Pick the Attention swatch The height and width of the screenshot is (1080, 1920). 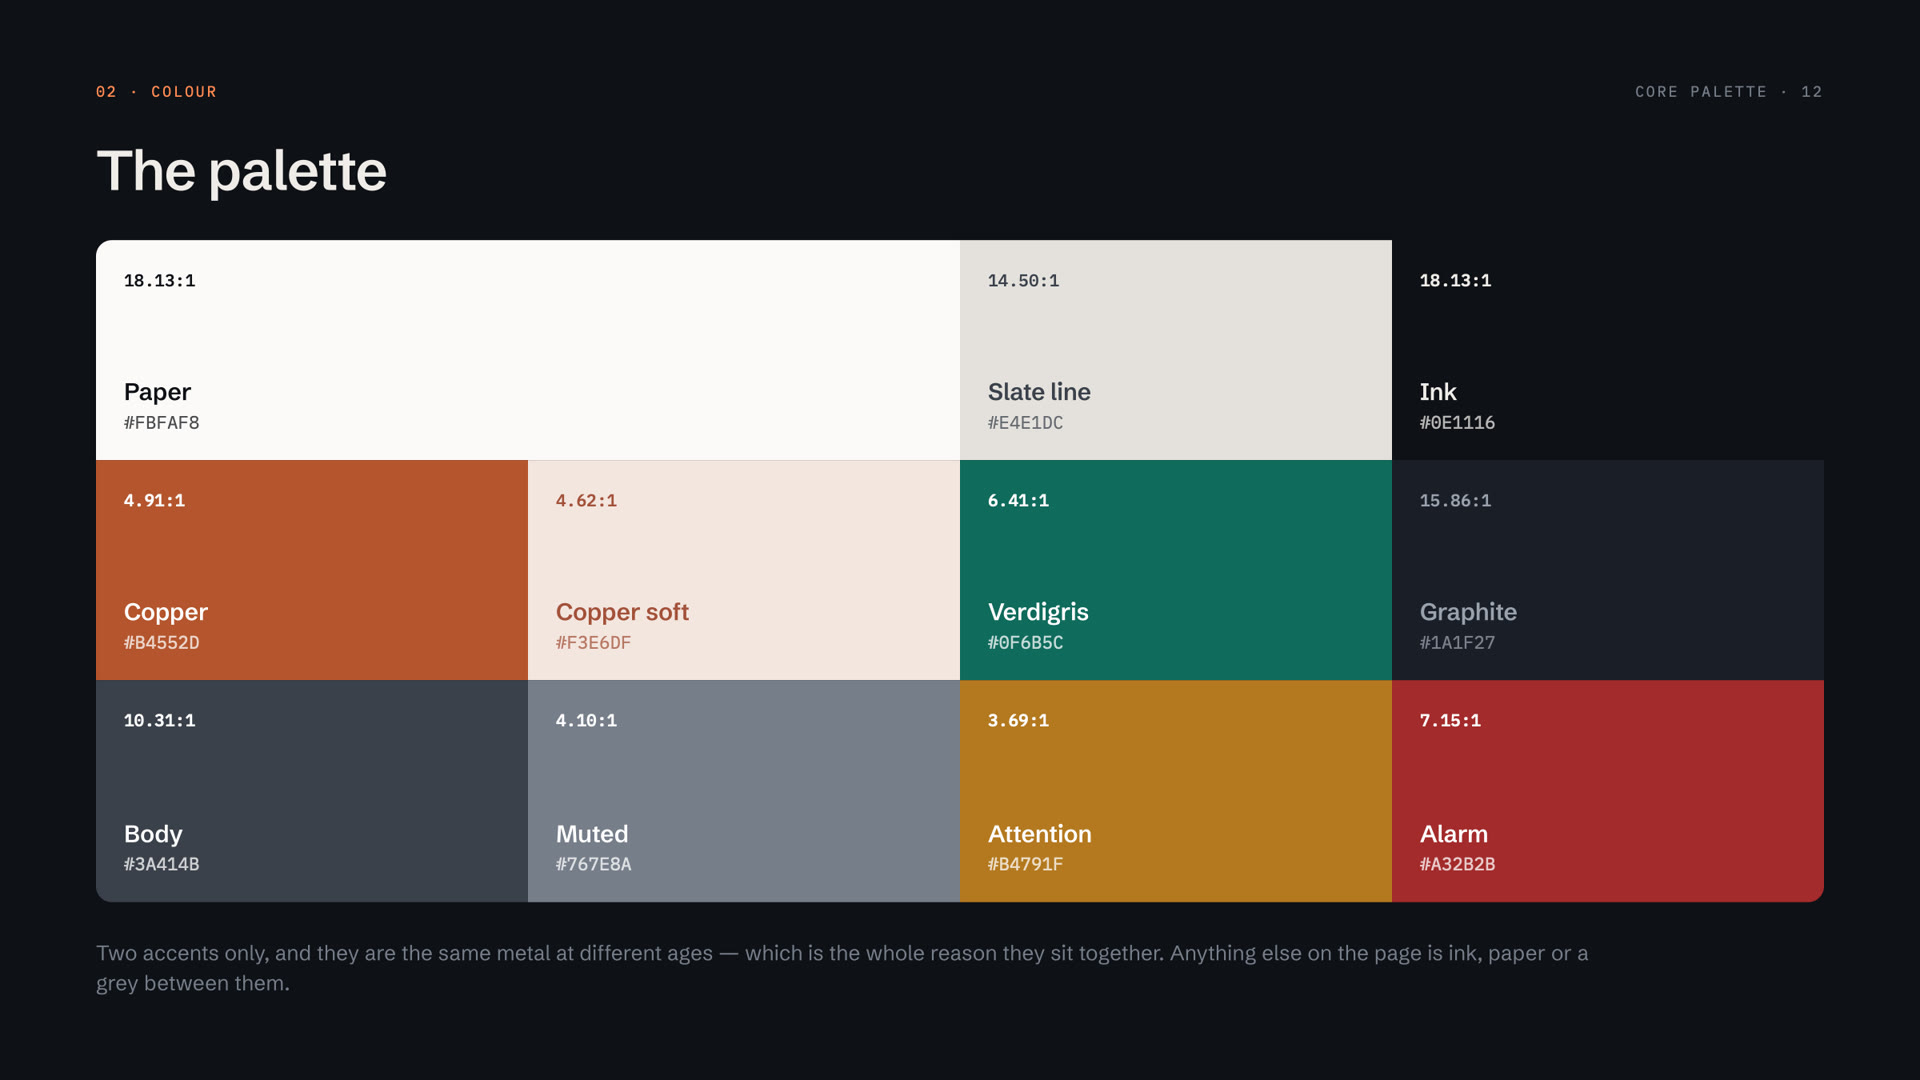click(x=1176, y=791)
